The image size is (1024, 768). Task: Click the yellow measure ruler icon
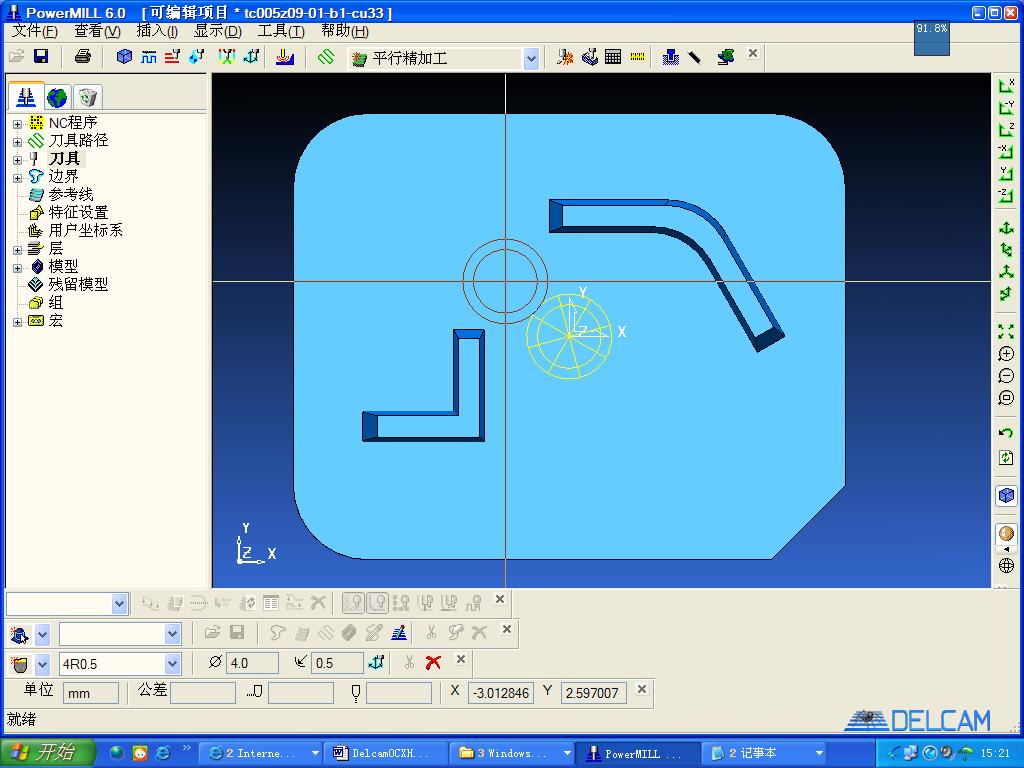click(x=637, y=57)
